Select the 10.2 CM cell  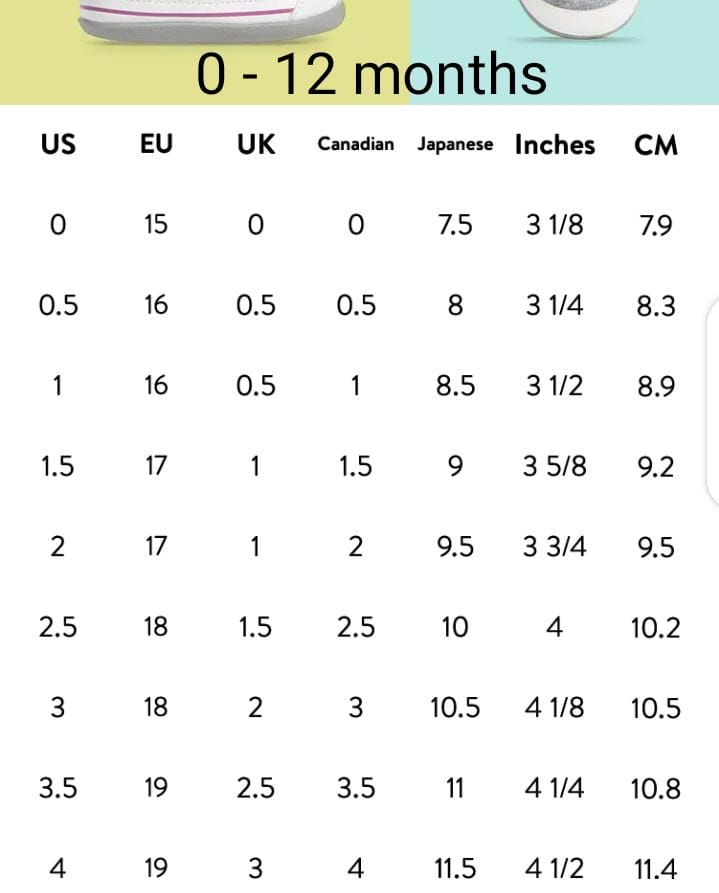click(656, 628)
